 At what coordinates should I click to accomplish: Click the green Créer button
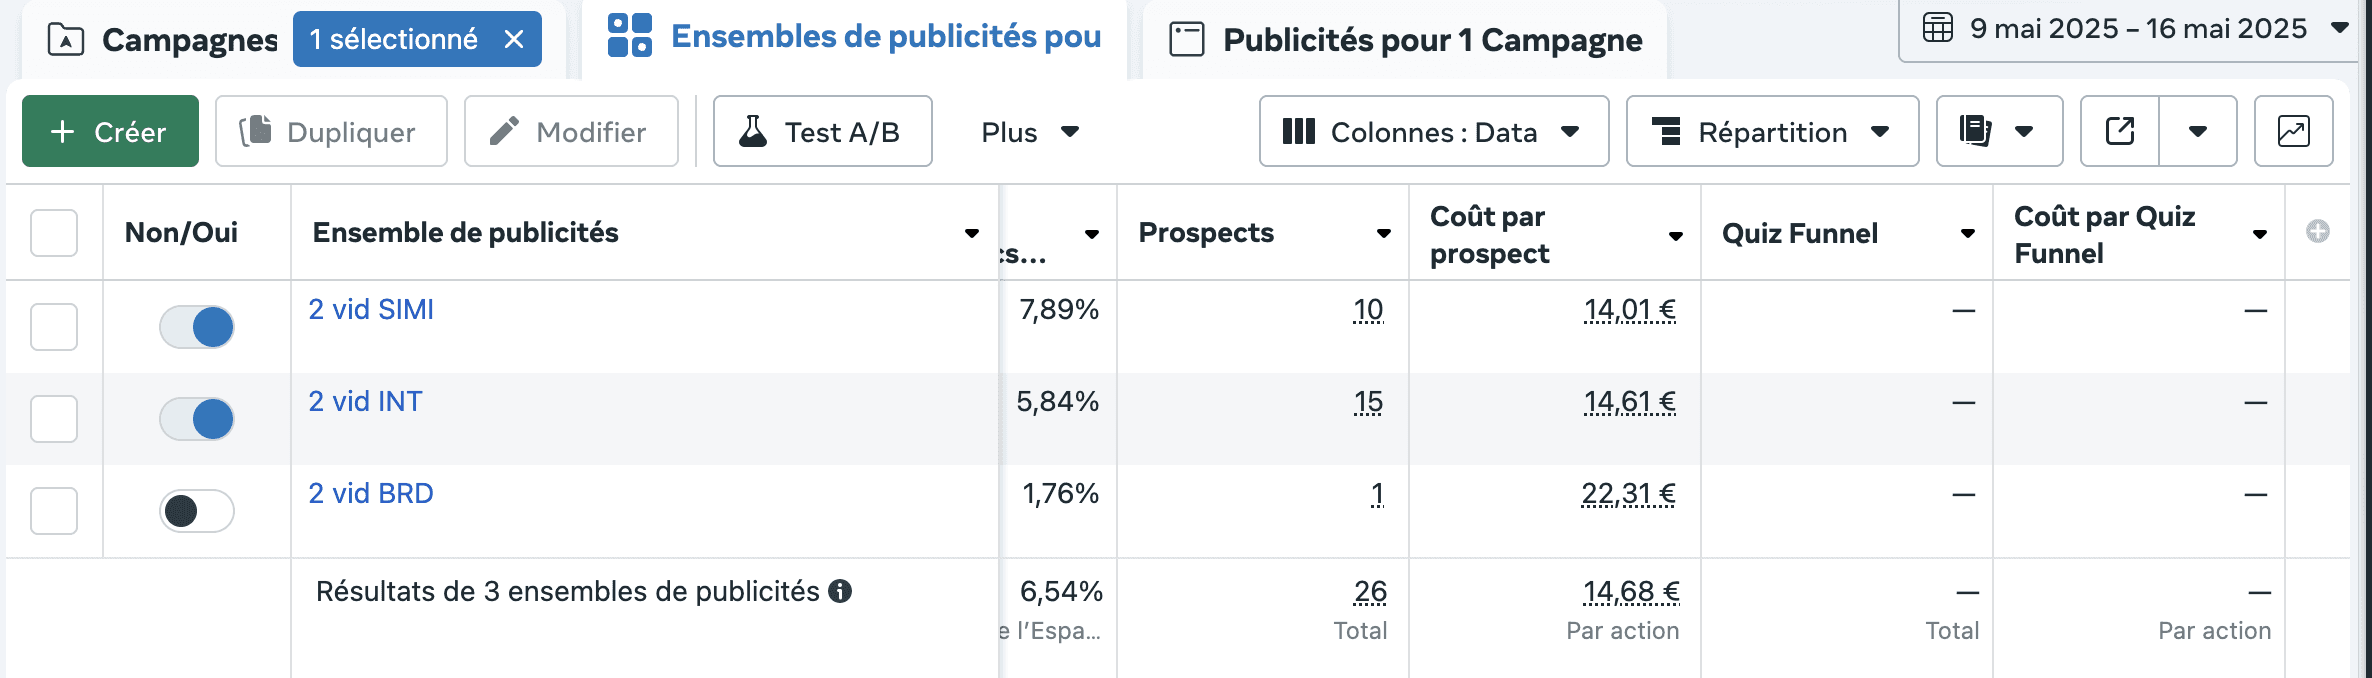(x=110, y=131)
